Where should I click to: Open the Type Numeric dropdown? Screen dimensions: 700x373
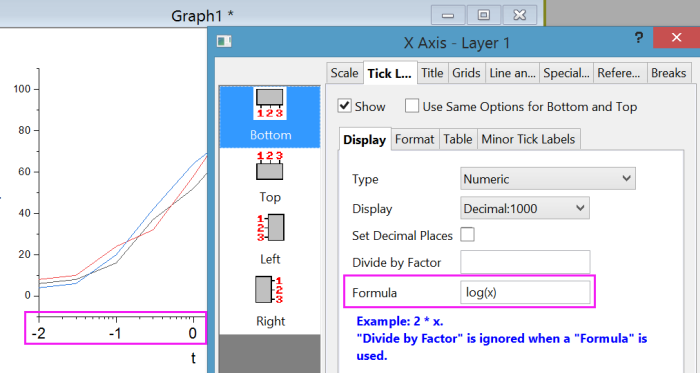coord(548,179)
